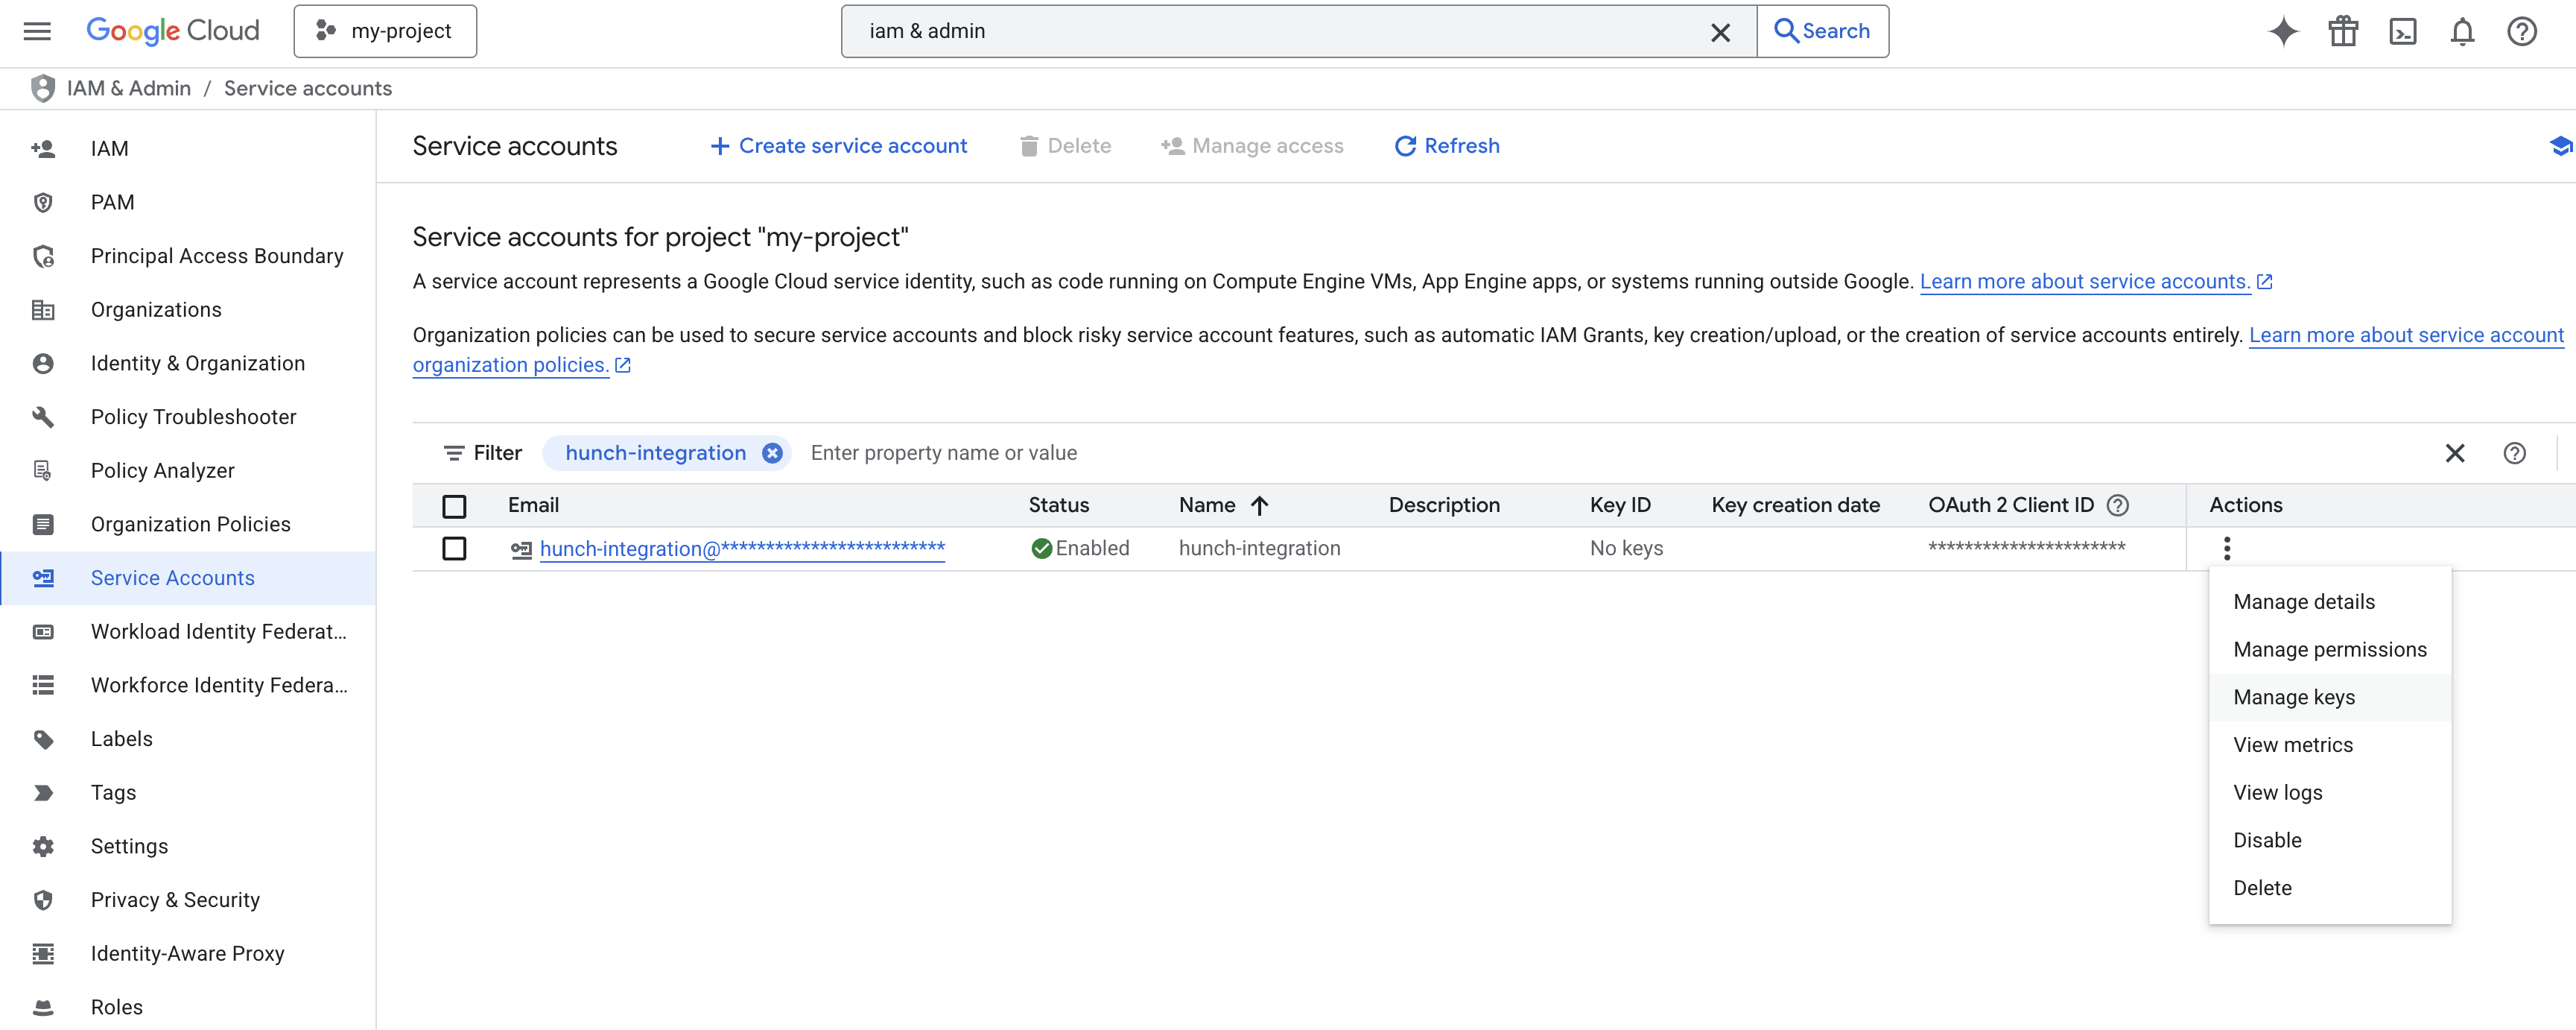Open the navigation hamburger menu
This screenshot has height=1030, width=2576.
point(37,31)
